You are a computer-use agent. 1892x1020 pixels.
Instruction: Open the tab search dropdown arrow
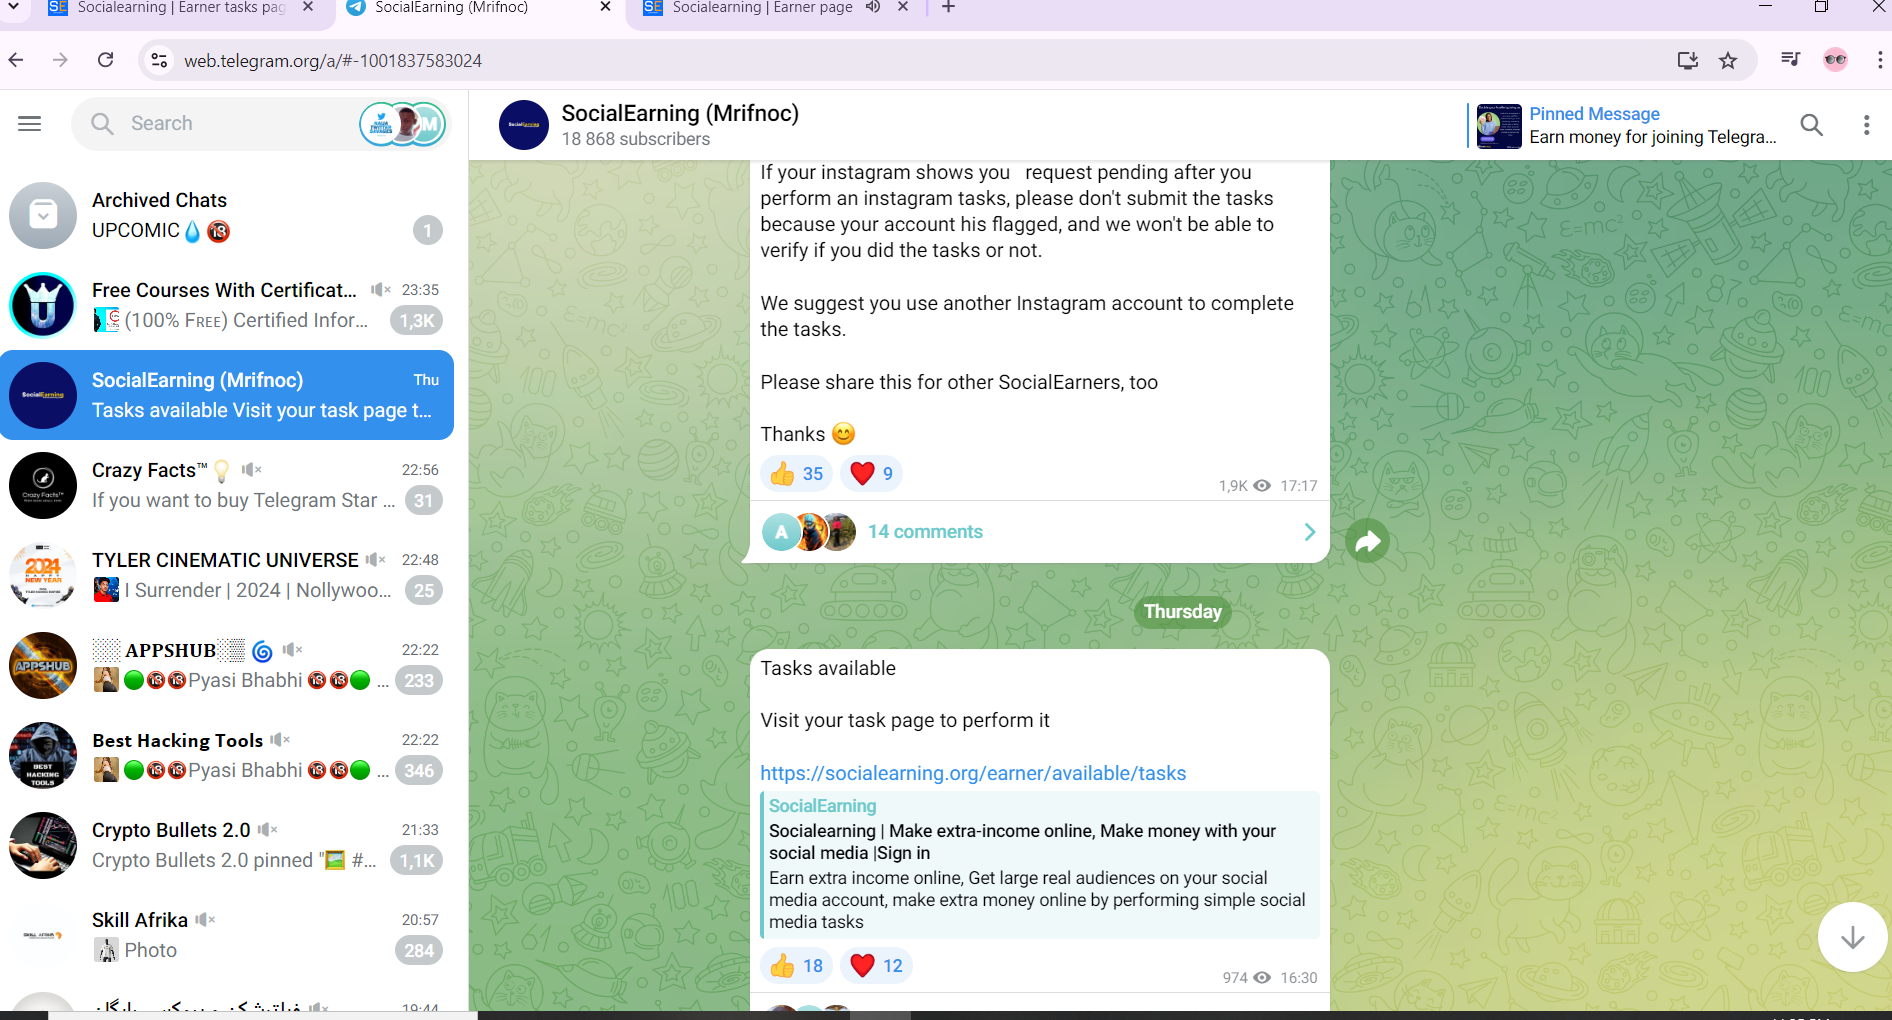[14, 7]
